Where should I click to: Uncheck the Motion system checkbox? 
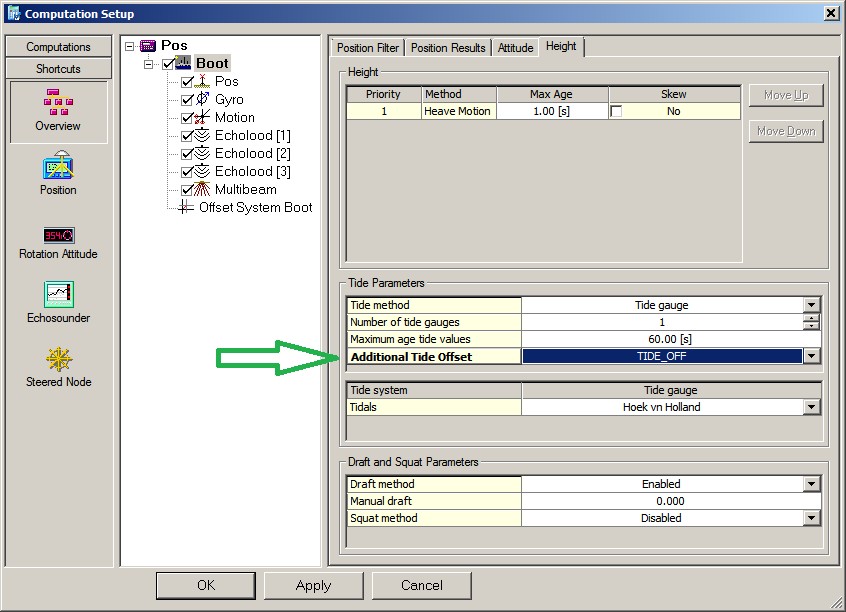187,118
